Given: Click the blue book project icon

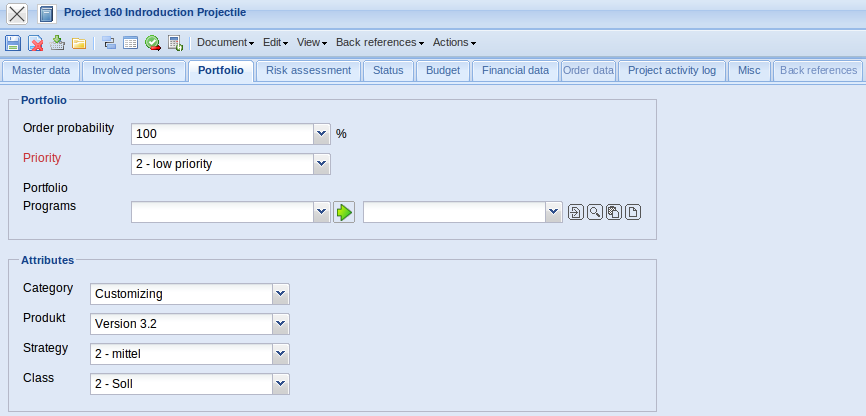Looking at the screenshot, I should point(46,13).
